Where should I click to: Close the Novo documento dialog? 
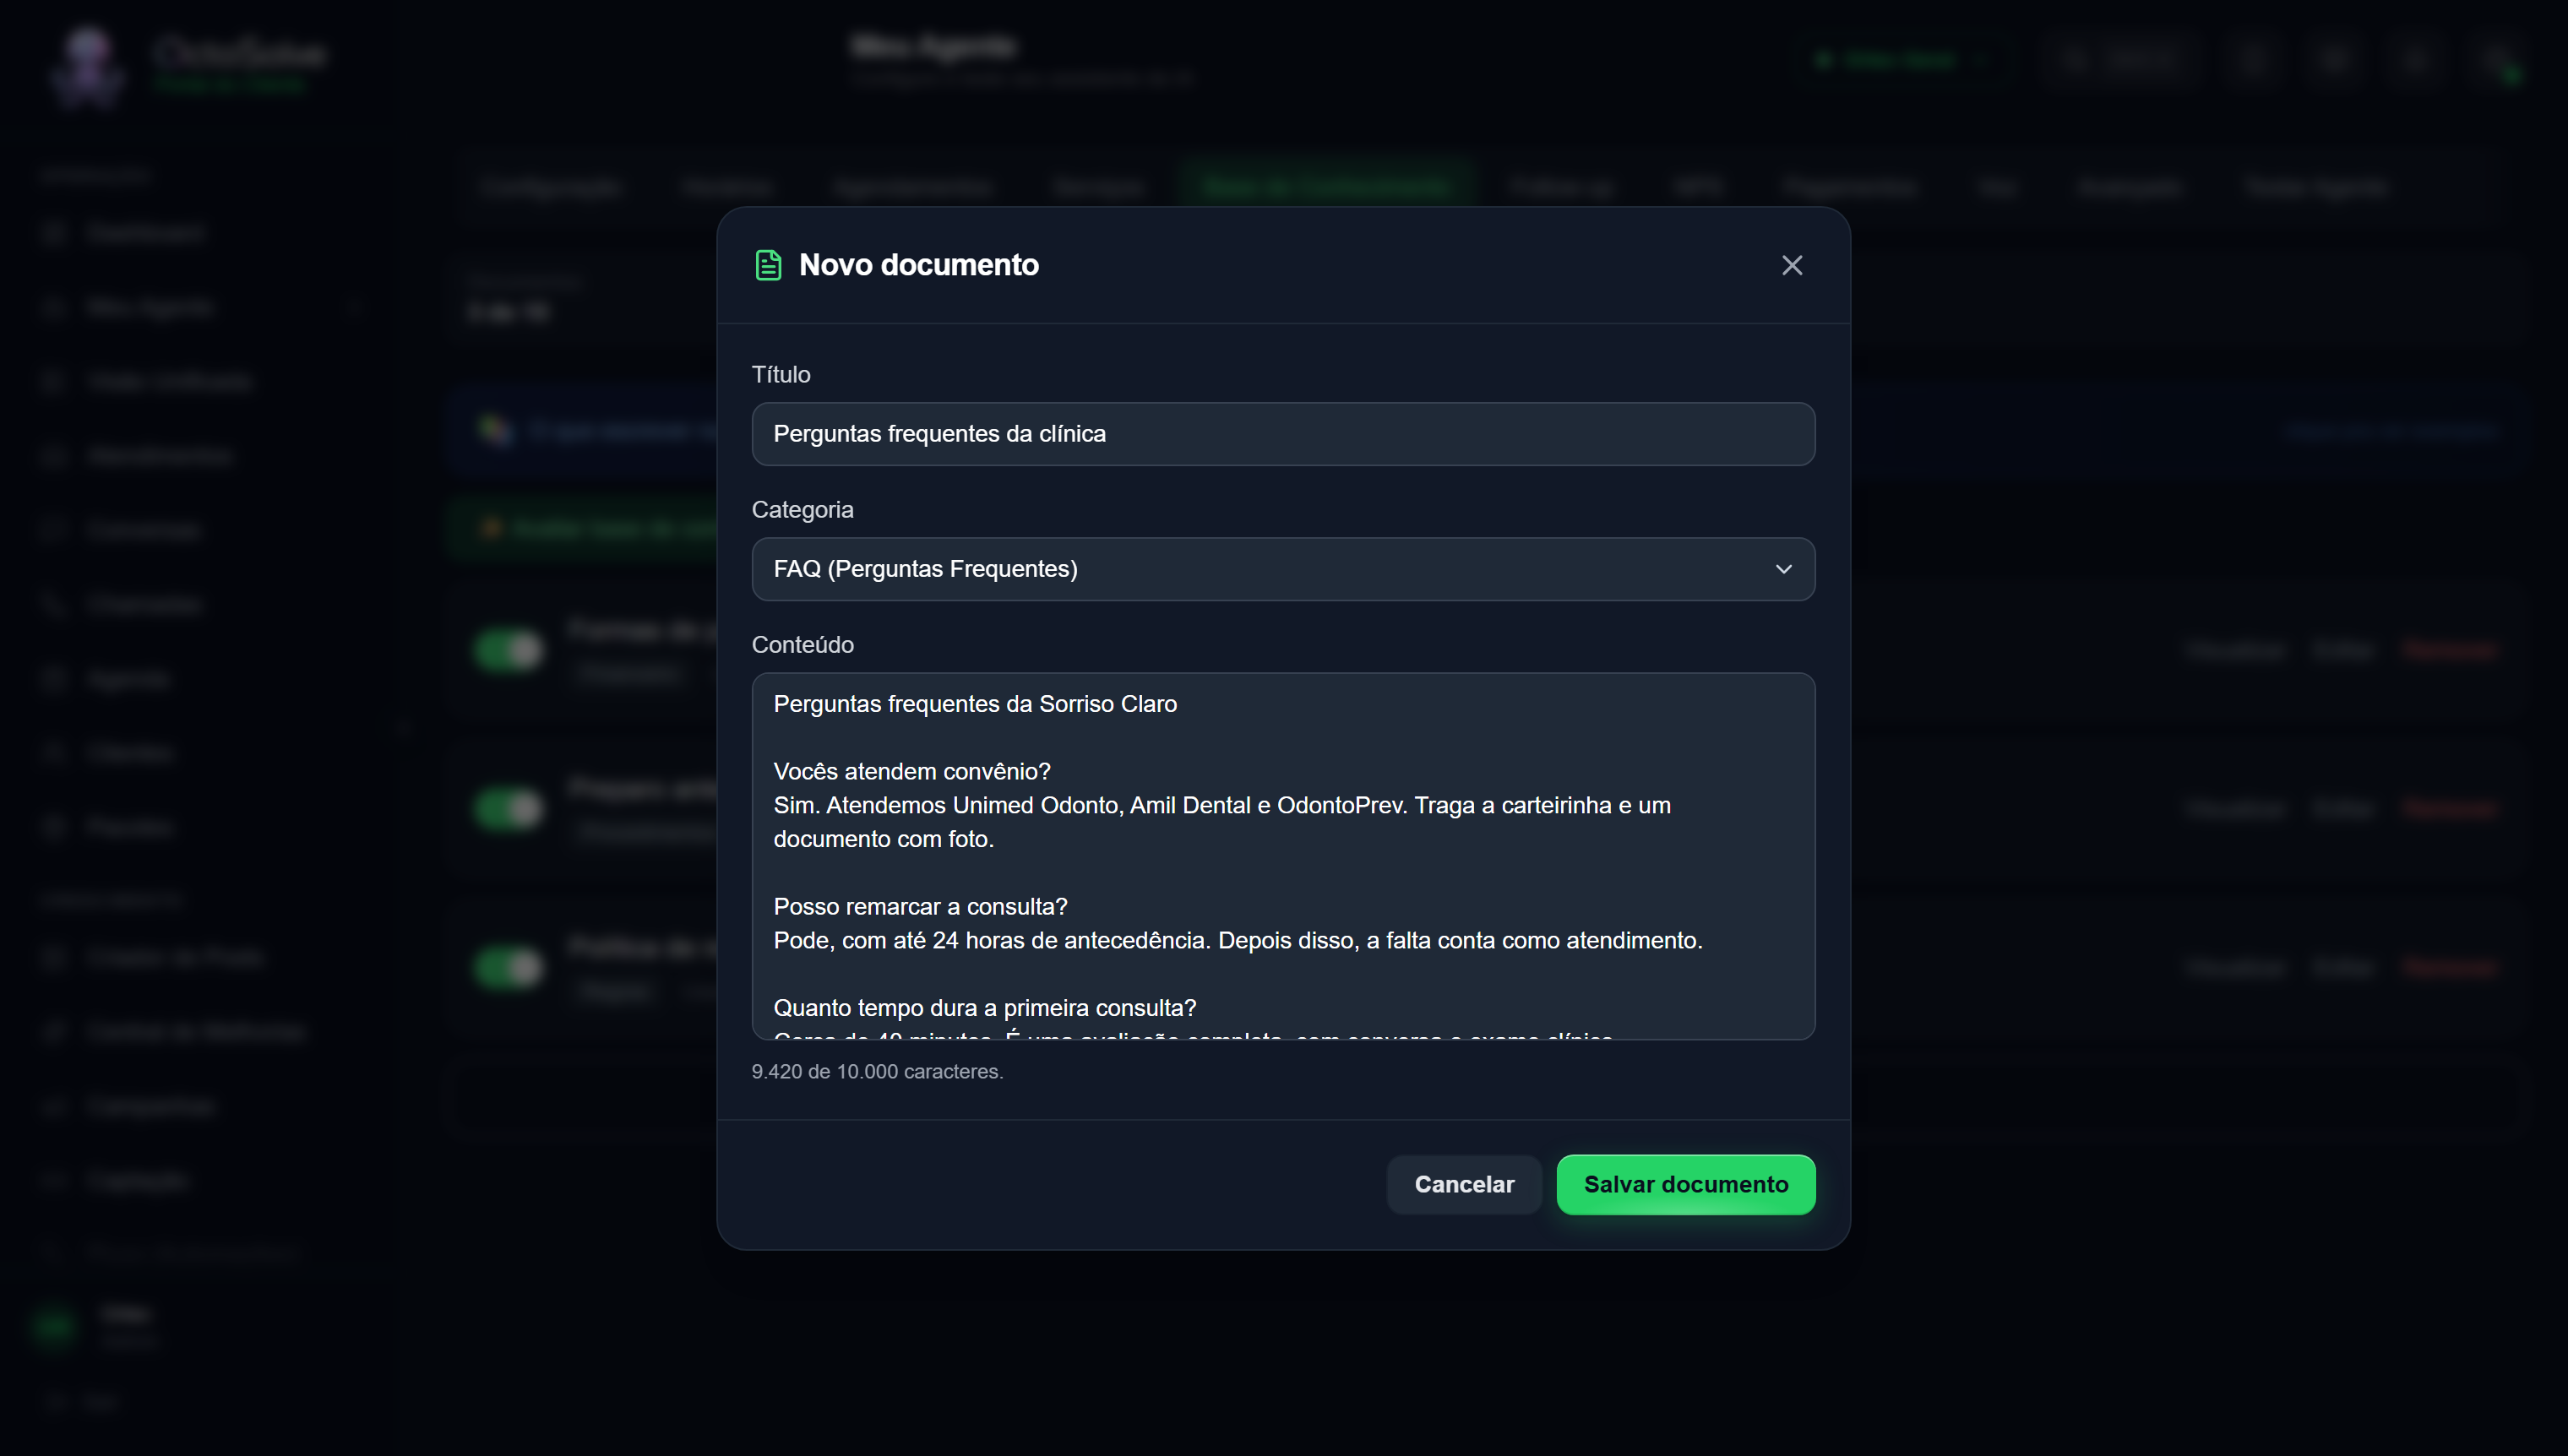click(1791, 265)
